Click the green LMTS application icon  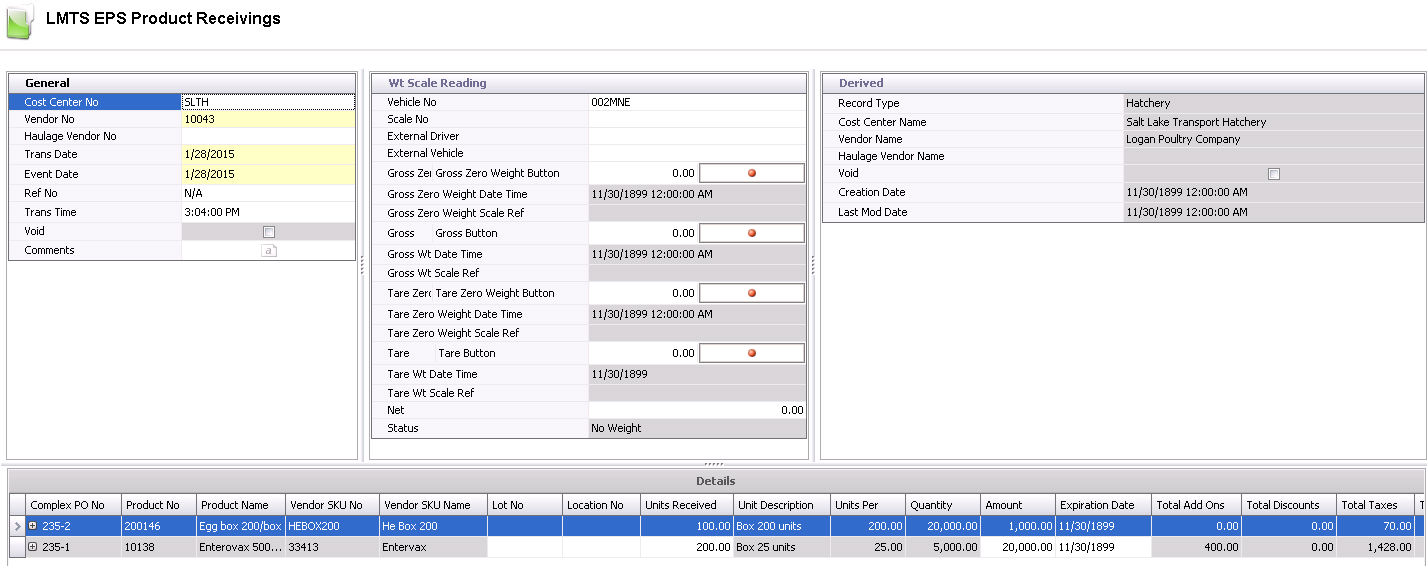19,21
